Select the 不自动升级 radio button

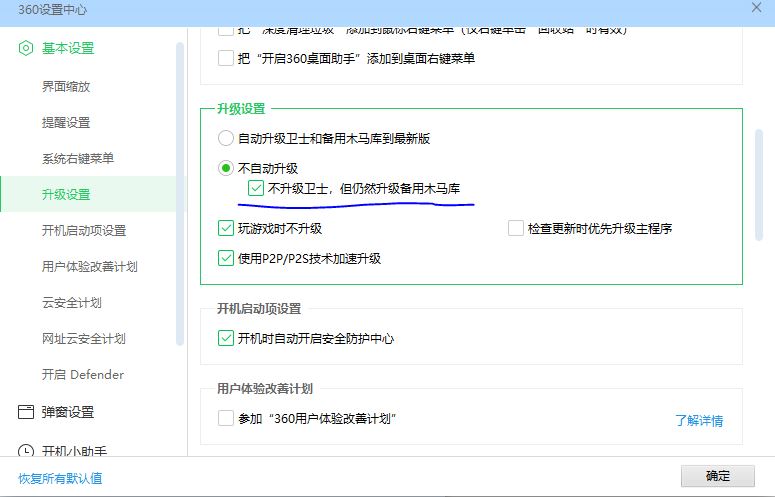point(225,168)
